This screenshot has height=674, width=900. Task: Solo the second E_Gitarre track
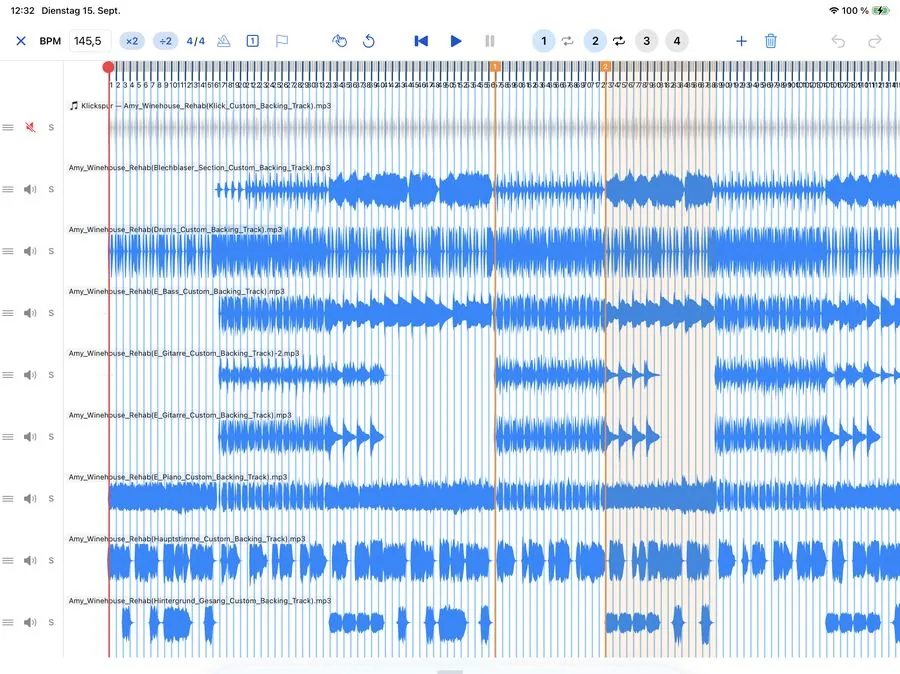(51, 437)
